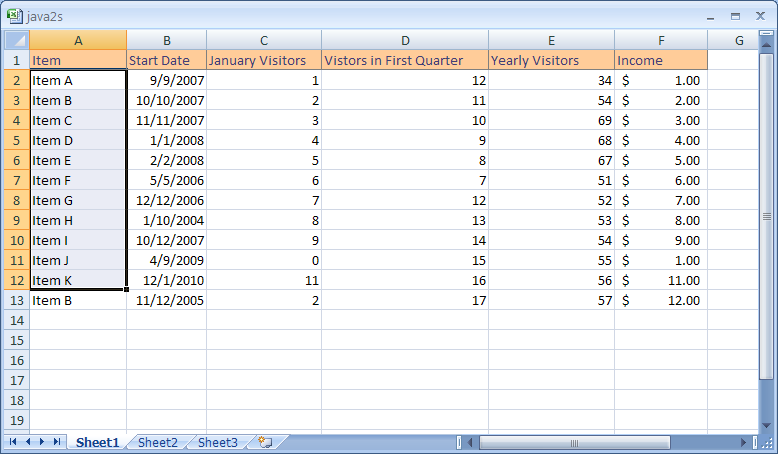Viewport: 778px width, 454px height.
Task: Select row 19 header
Action: click(x=17, y=420)
